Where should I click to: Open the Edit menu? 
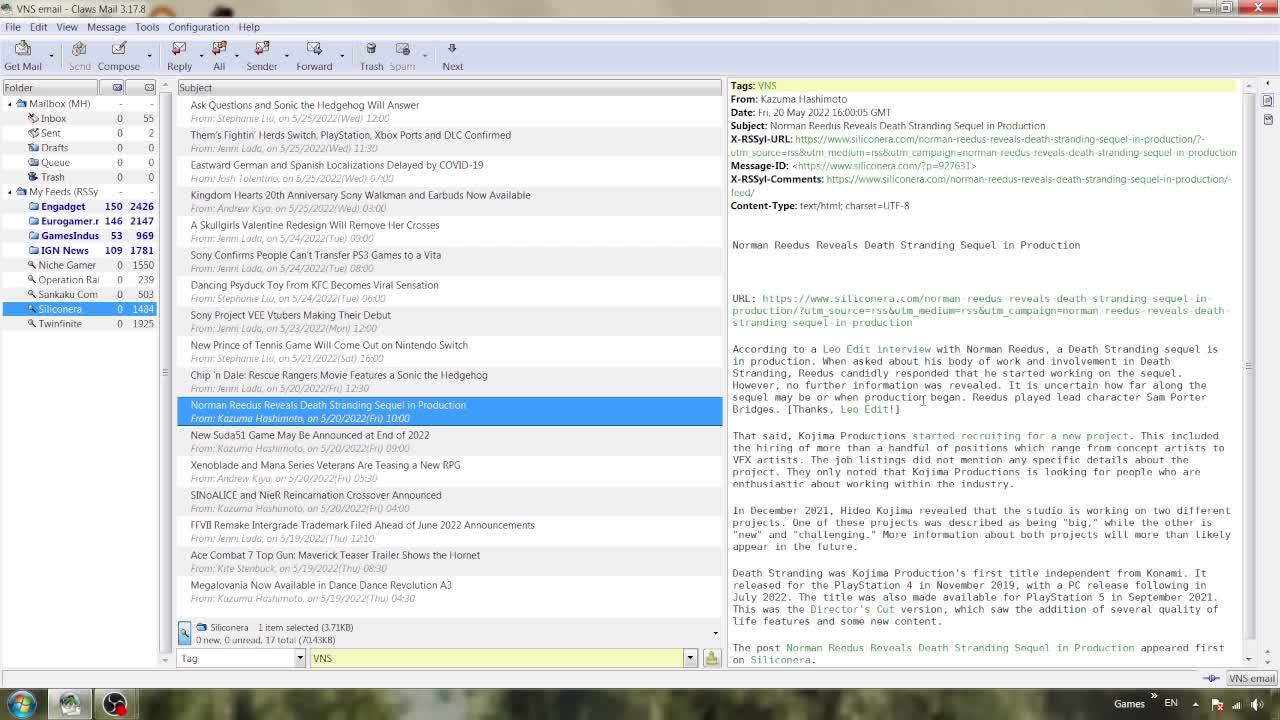[x=38, y=27]
